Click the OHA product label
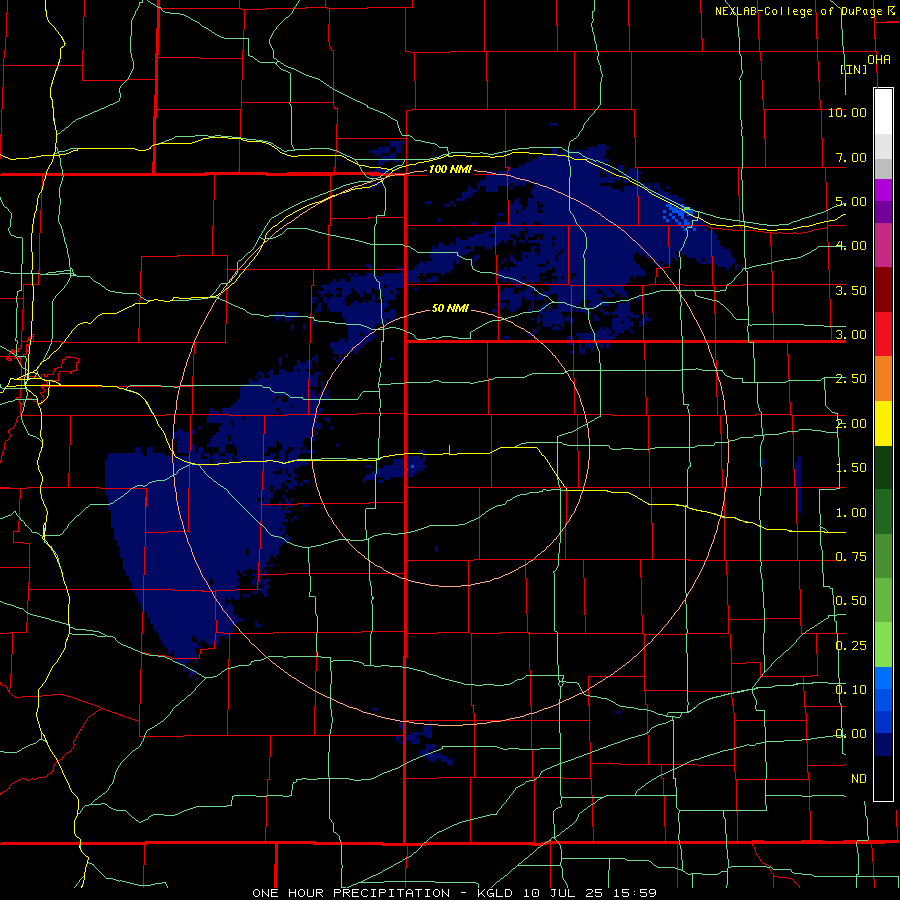Viewport: 900px width, 900px height. tap(879, 60)
